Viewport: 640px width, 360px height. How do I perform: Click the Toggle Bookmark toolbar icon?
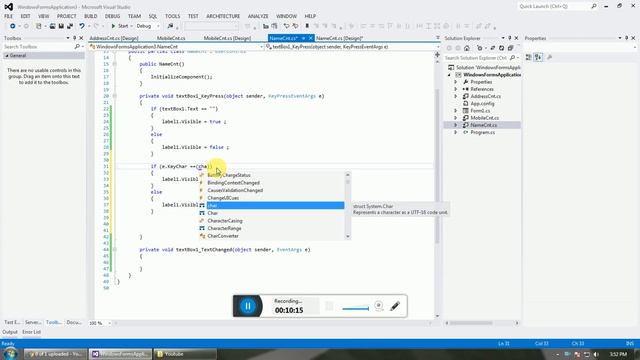(307, 26)
